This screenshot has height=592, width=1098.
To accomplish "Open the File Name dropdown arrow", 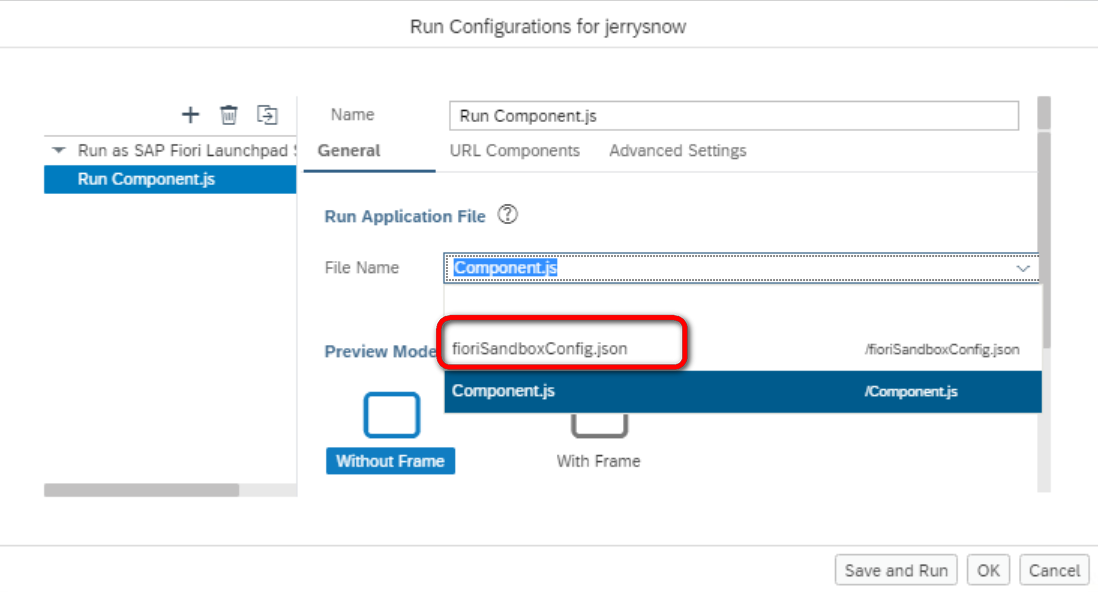I will [x=1023, y=268].
